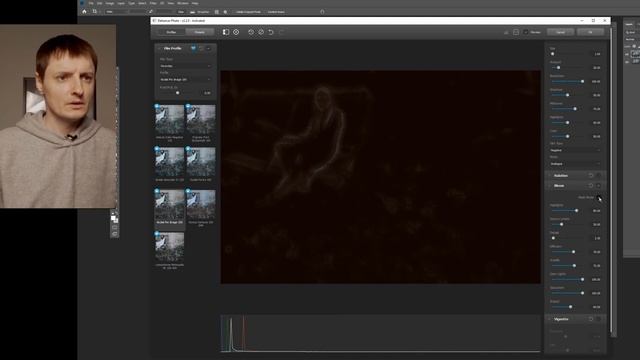640x360 pixels.
Task: Click the Bloom Impact value field
Action: [596, 307]
